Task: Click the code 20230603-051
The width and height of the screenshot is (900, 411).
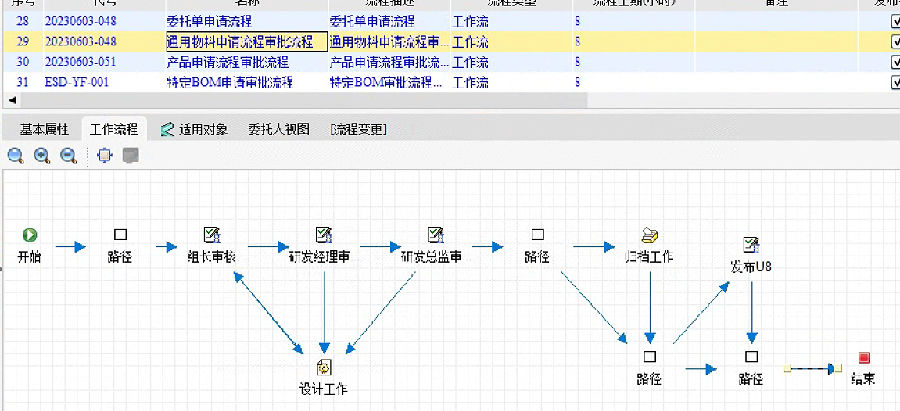Action: coord(80,62)
